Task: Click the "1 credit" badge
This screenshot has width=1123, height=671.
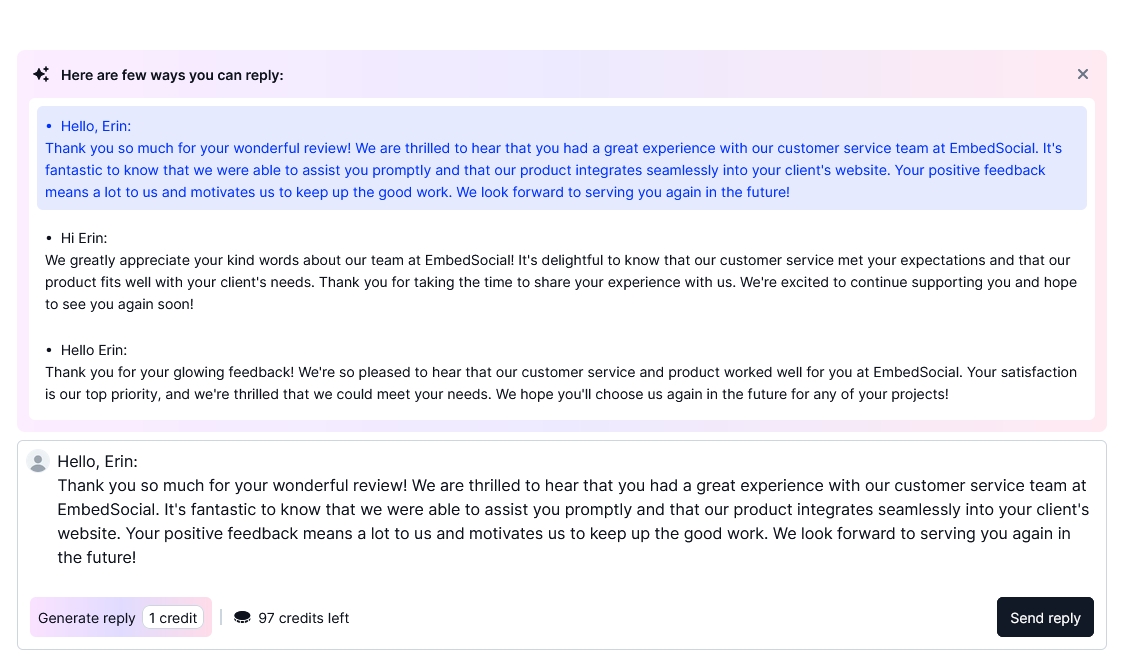Action: [173, 618]
